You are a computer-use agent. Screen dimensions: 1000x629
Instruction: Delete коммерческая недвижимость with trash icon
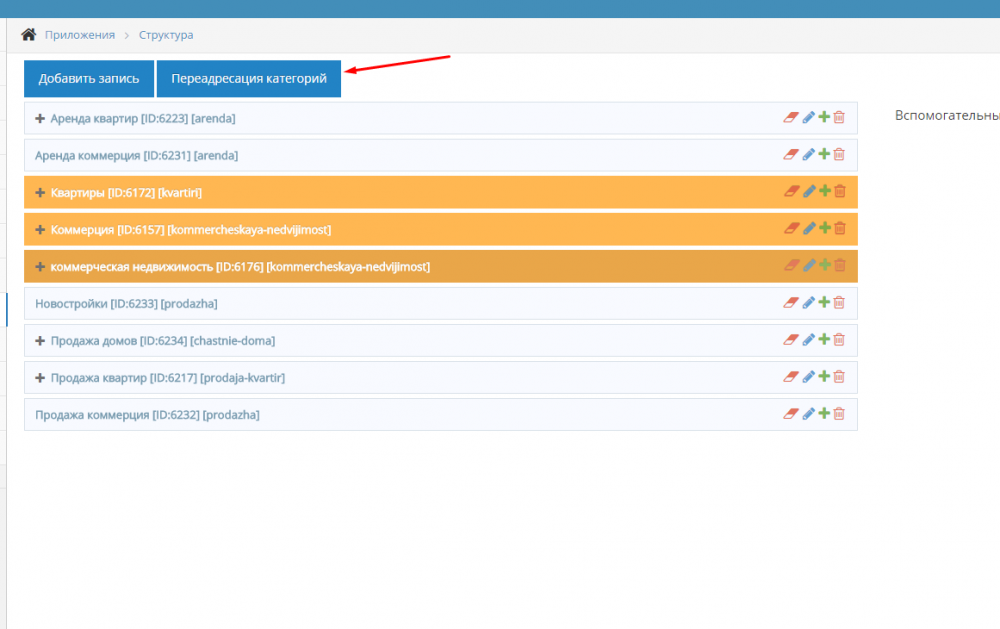[840, 265]
